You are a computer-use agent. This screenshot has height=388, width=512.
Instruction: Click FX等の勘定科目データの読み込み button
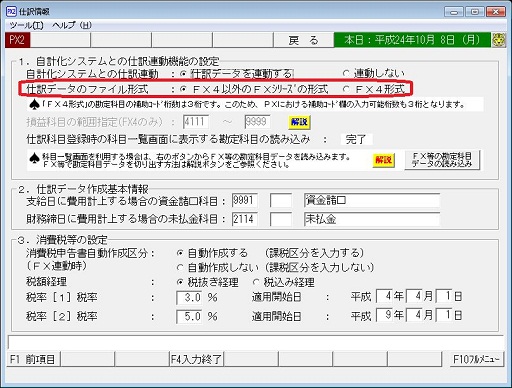(x=442, y=160)
